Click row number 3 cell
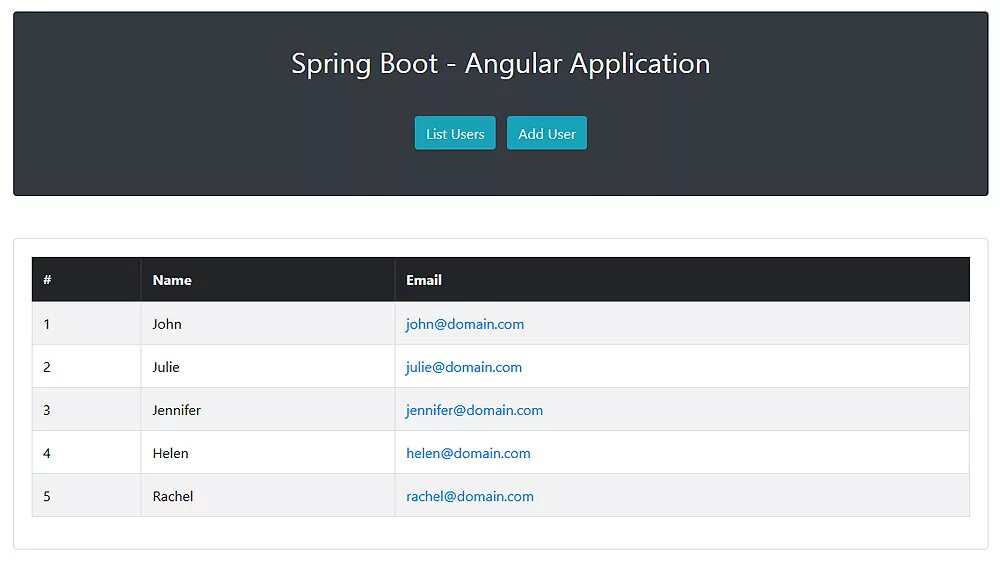 (x=47, y=410)
